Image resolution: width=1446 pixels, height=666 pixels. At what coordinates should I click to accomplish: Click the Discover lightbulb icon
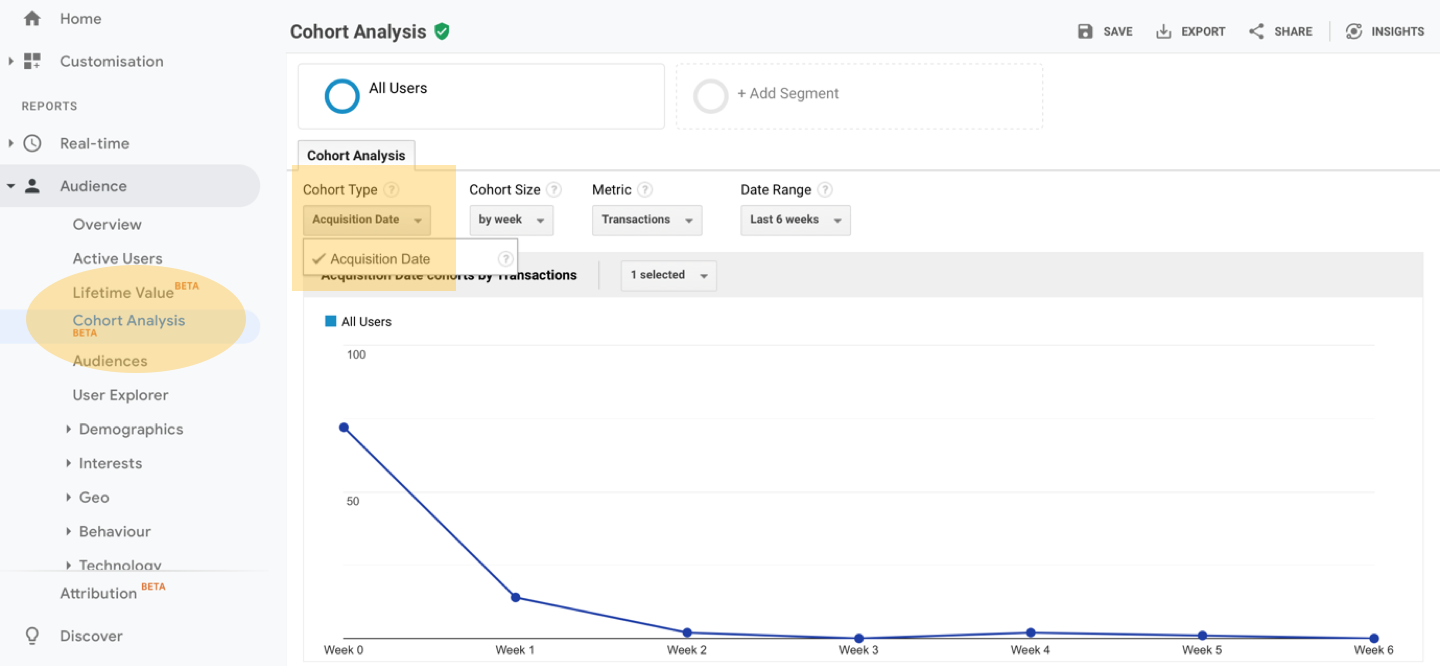coord(32,636)
